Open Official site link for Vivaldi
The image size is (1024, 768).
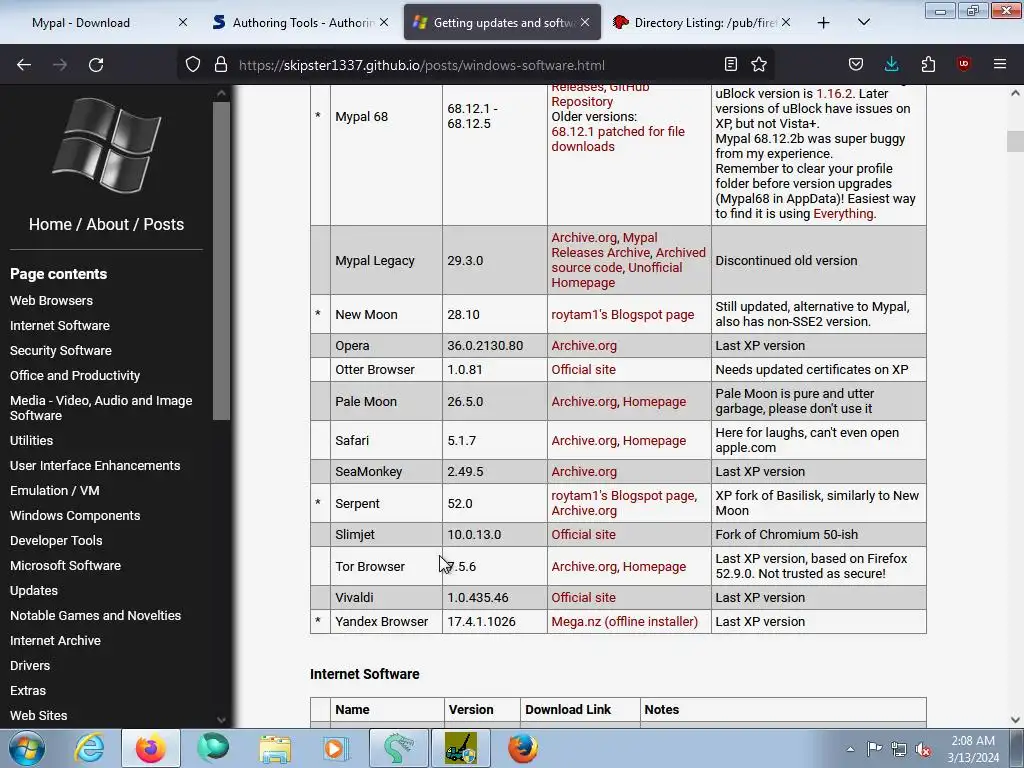(583, 598)
